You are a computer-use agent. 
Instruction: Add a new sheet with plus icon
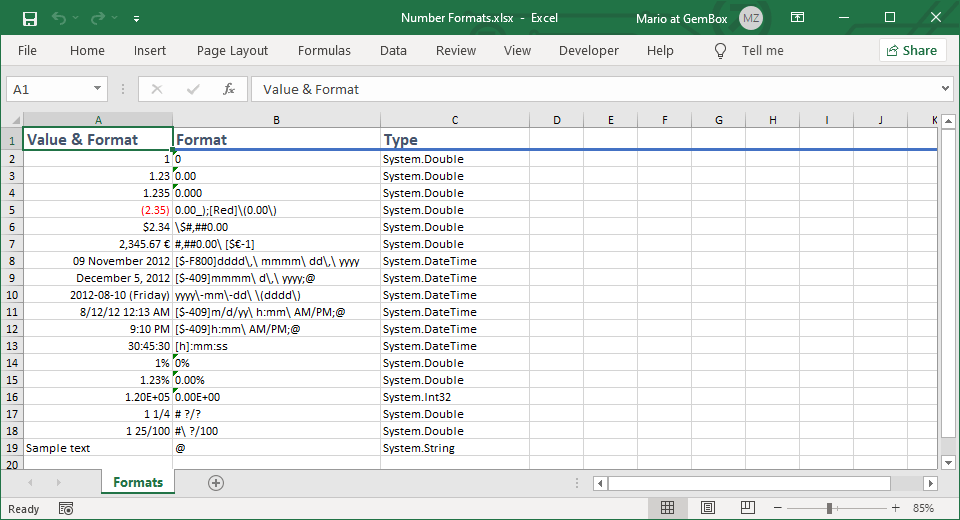[x=215, y=483]
